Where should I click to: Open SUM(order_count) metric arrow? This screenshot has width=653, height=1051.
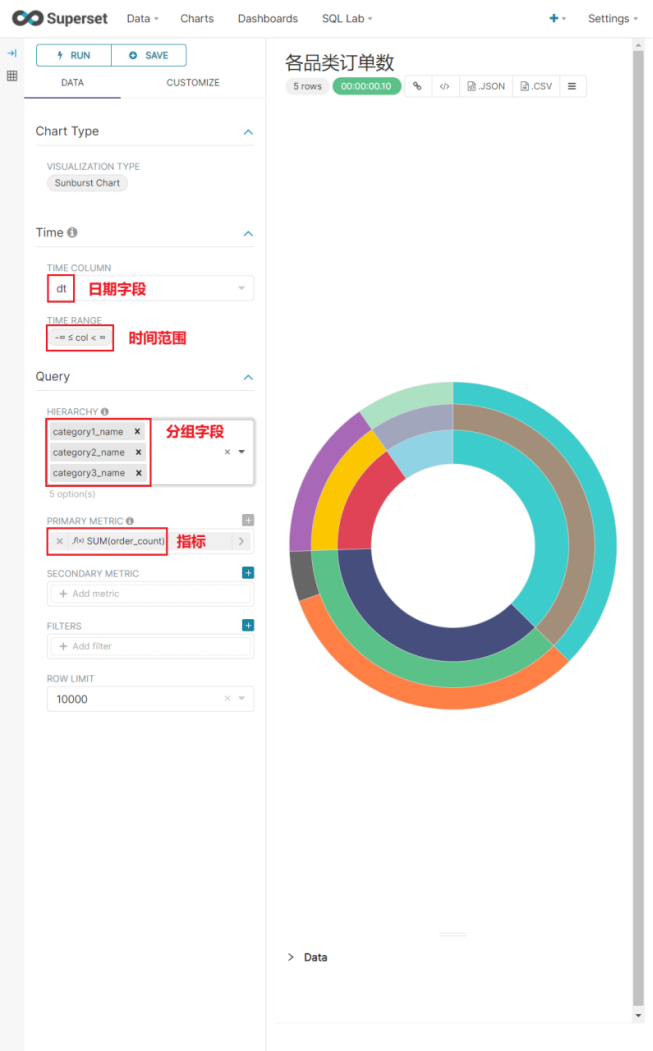tap(241, 541)
